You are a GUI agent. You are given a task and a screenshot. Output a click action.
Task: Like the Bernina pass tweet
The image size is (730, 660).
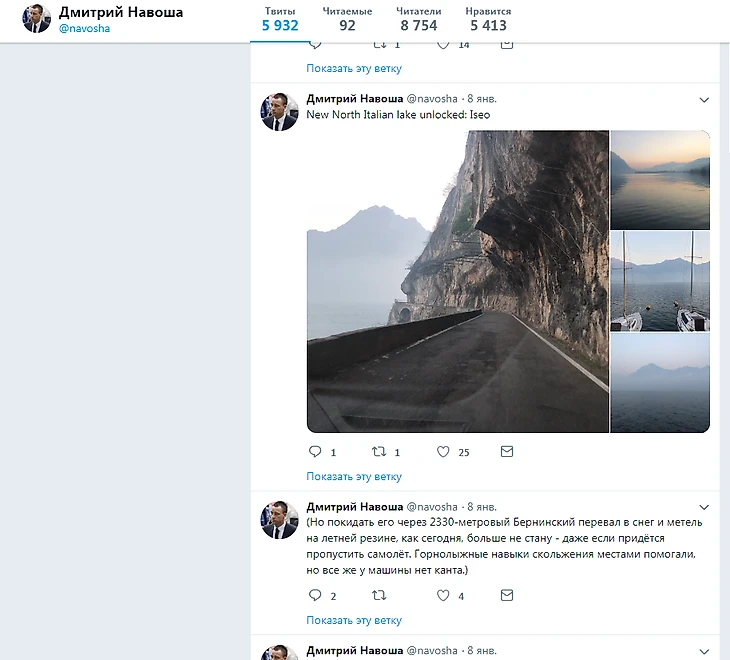click(x=443, y=595)
